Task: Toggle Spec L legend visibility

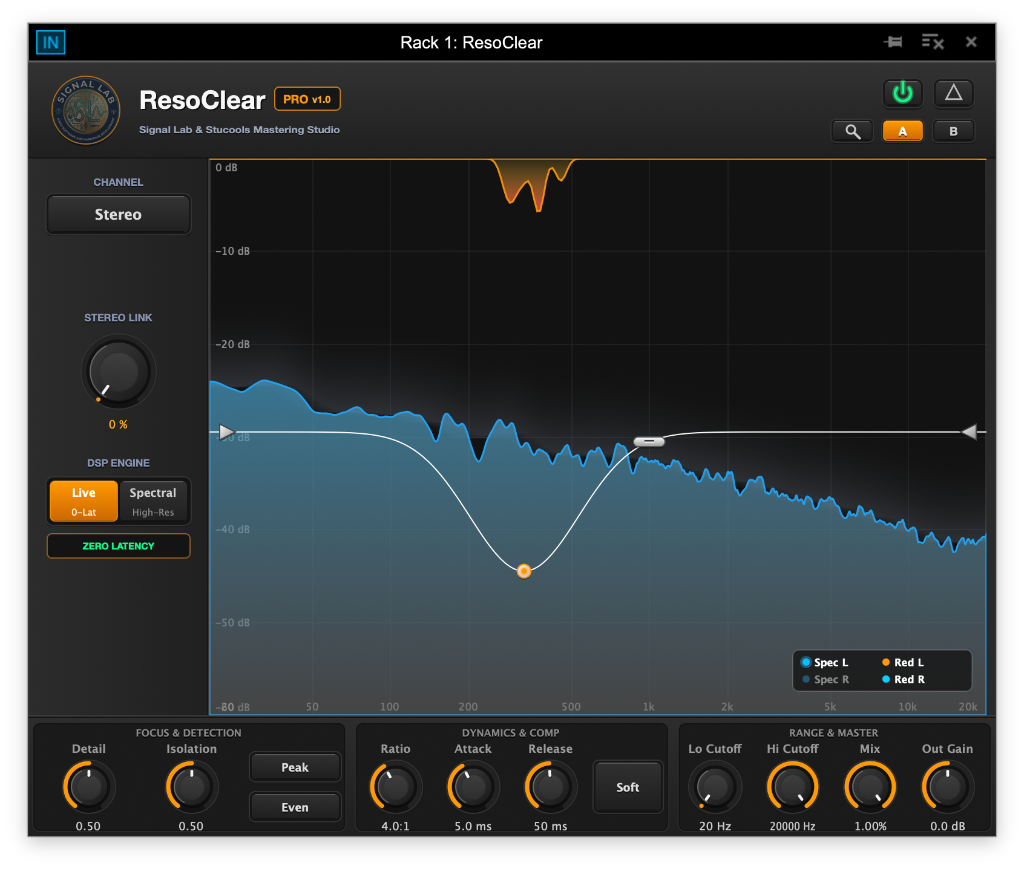Action: 825,662
